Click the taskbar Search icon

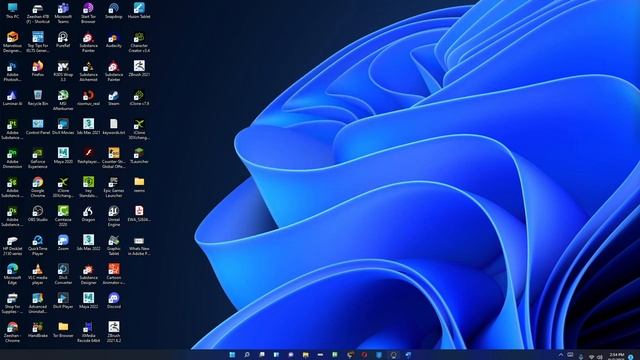click(247, 355)
